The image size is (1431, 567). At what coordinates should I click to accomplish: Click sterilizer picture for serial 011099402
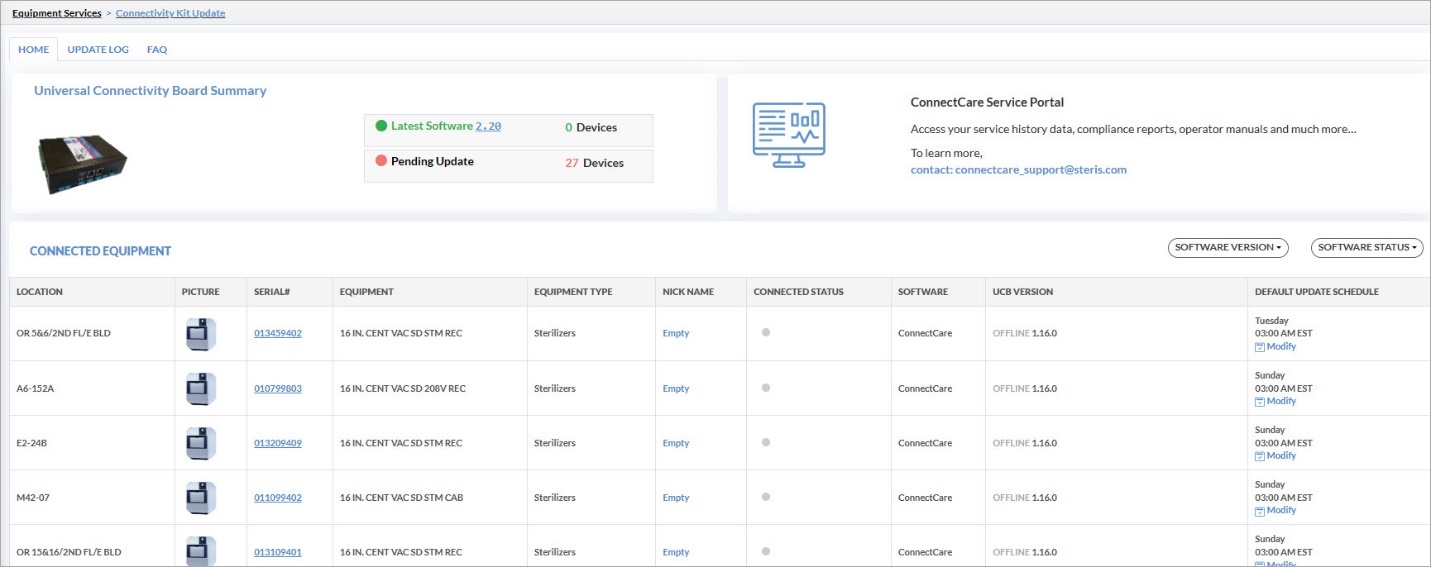click(x=201, y=497)
